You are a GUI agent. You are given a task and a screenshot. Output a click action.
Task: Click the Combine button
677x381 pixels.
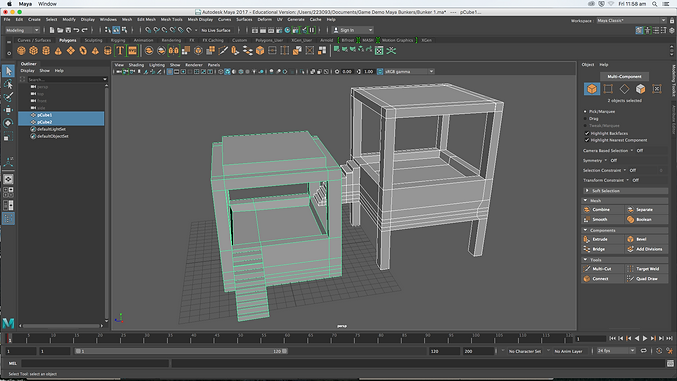[603, 210]
